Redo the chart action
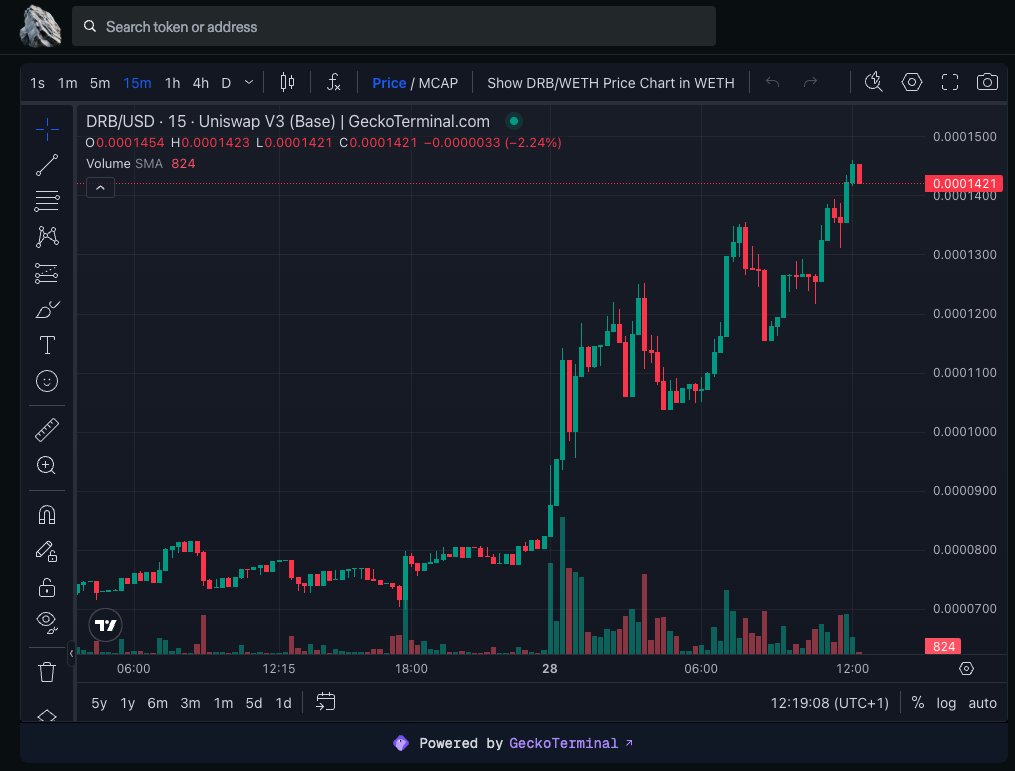 point(810,82)
